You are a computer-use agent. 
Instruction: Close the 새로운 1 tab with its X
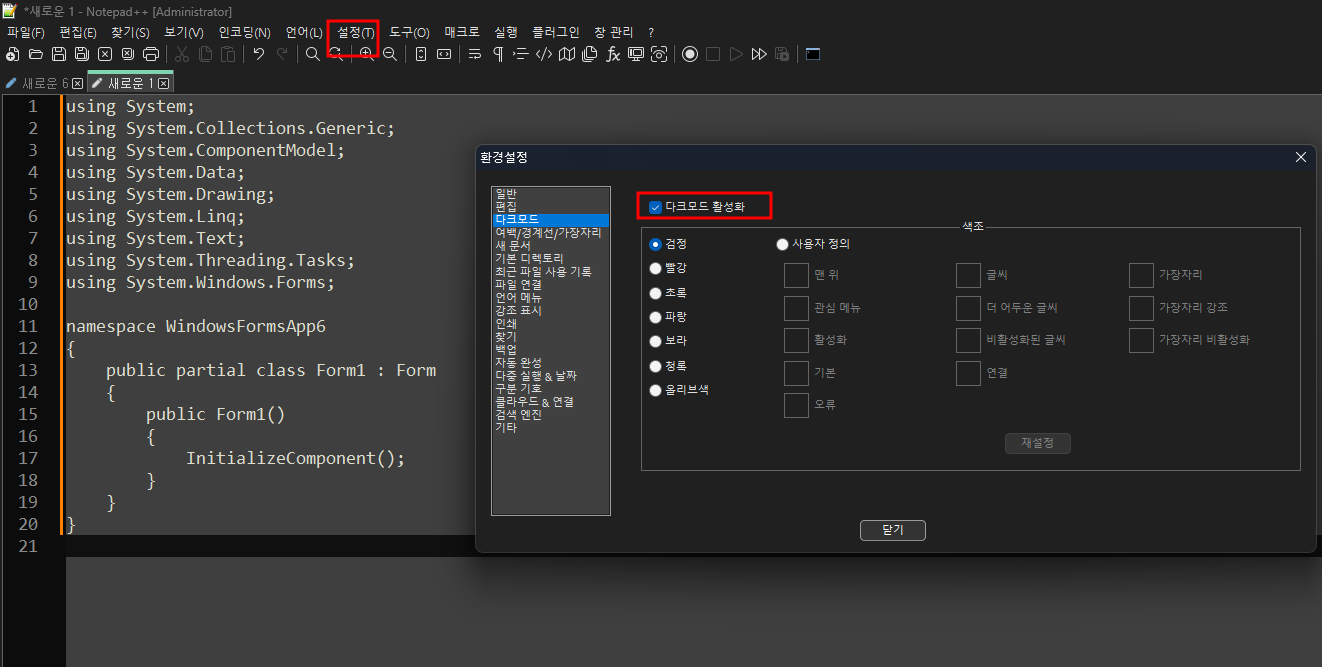pyautogui.click(x=163, y=84)
